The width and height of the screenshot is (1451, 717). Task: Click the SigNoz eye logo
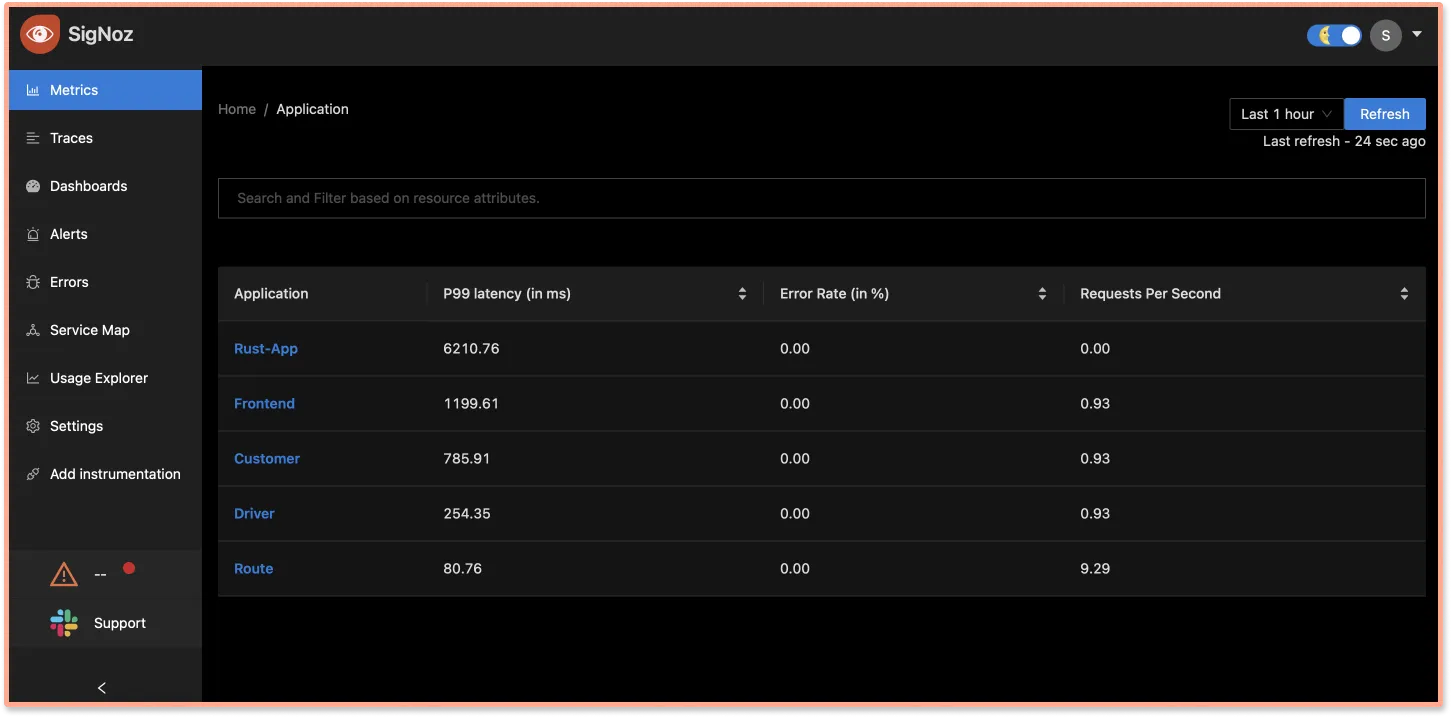coord(40,34)
